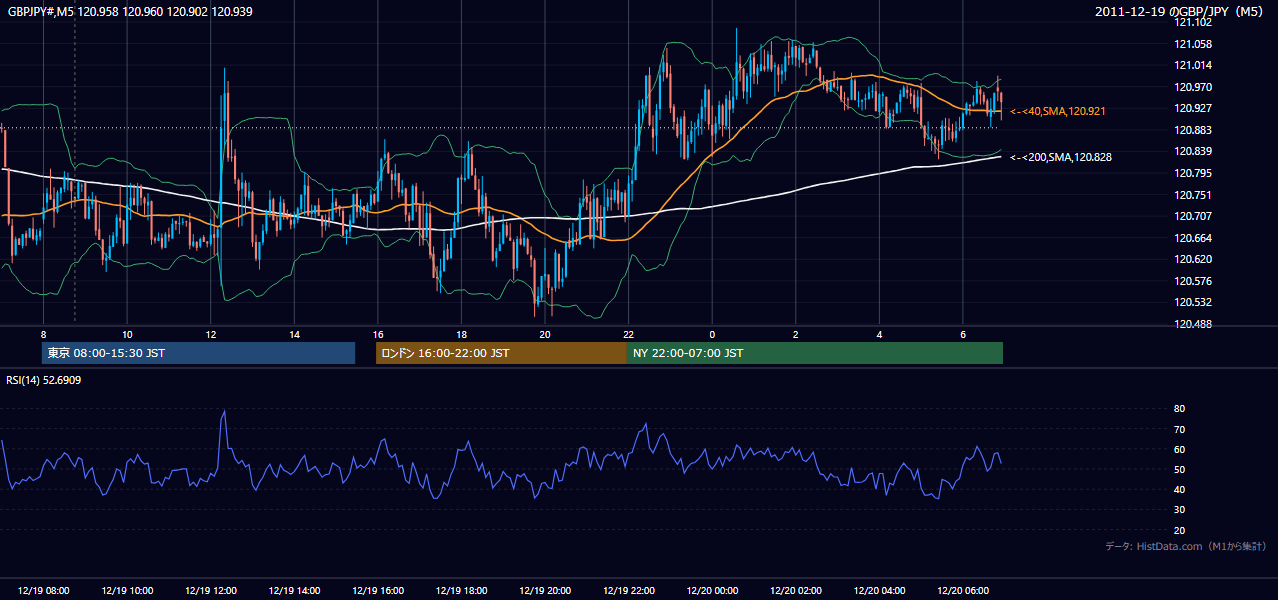The width and height of the screenshot is (1278, 600).
Task: Click bottom date label 12/20 04:00
Action: tap(879, 591)
